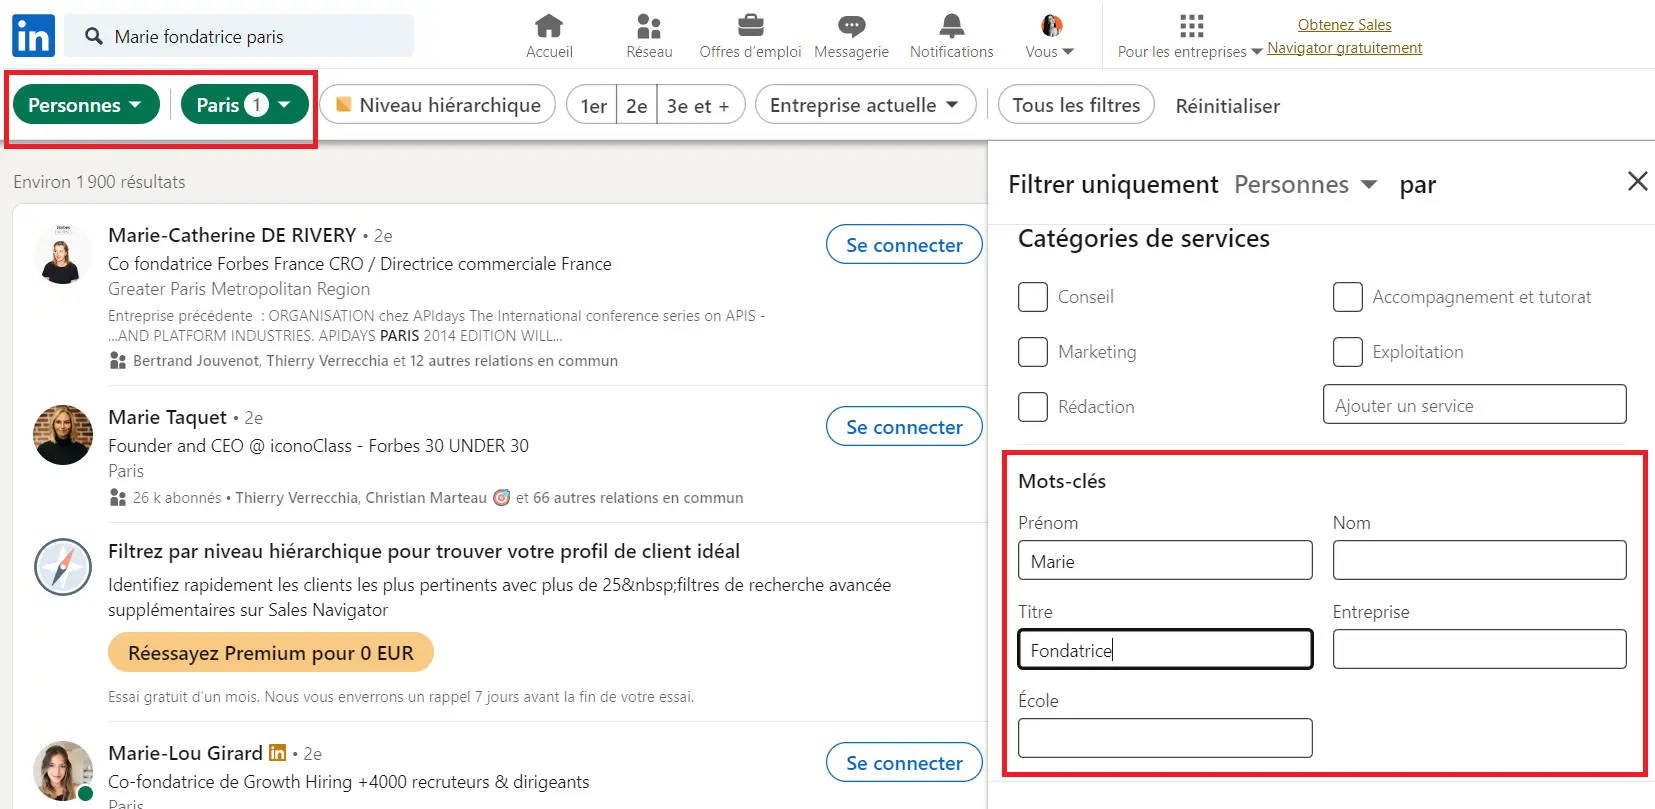Tick the Accompagnement et tutorat checkbox
The width and height of the screenshot is (1655, 809).
coord(1347,297)
